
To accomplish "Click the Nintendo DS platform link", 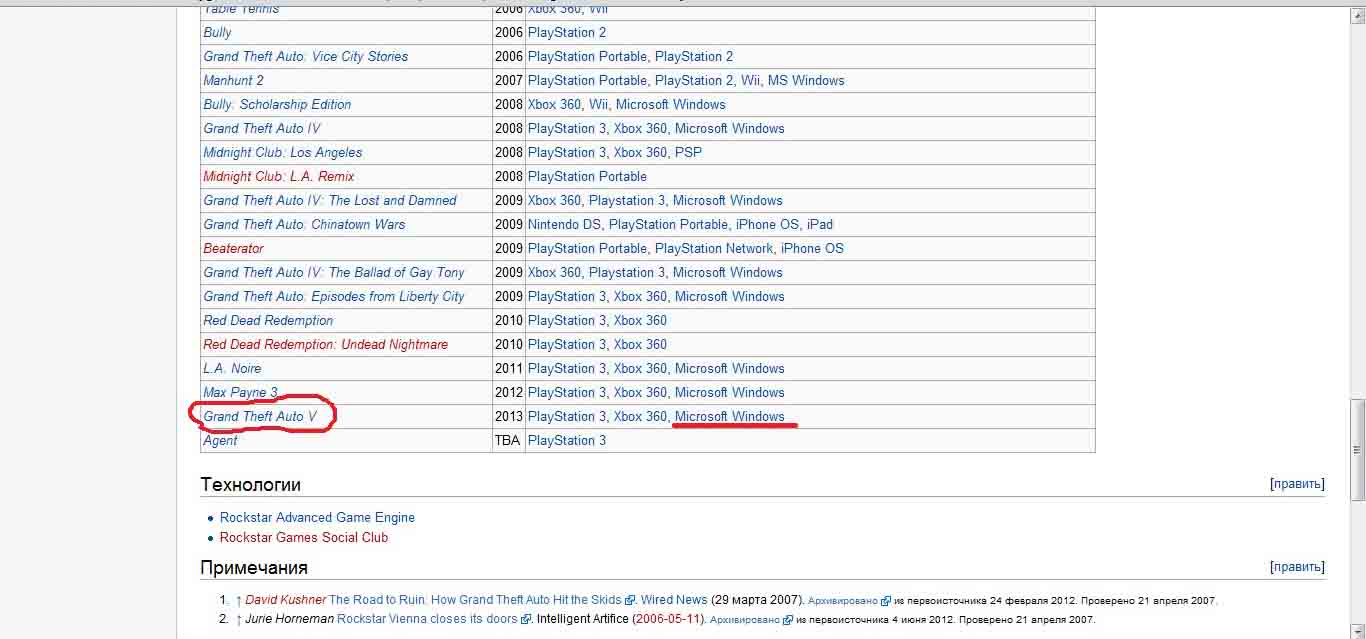I will tap(564, 224).
